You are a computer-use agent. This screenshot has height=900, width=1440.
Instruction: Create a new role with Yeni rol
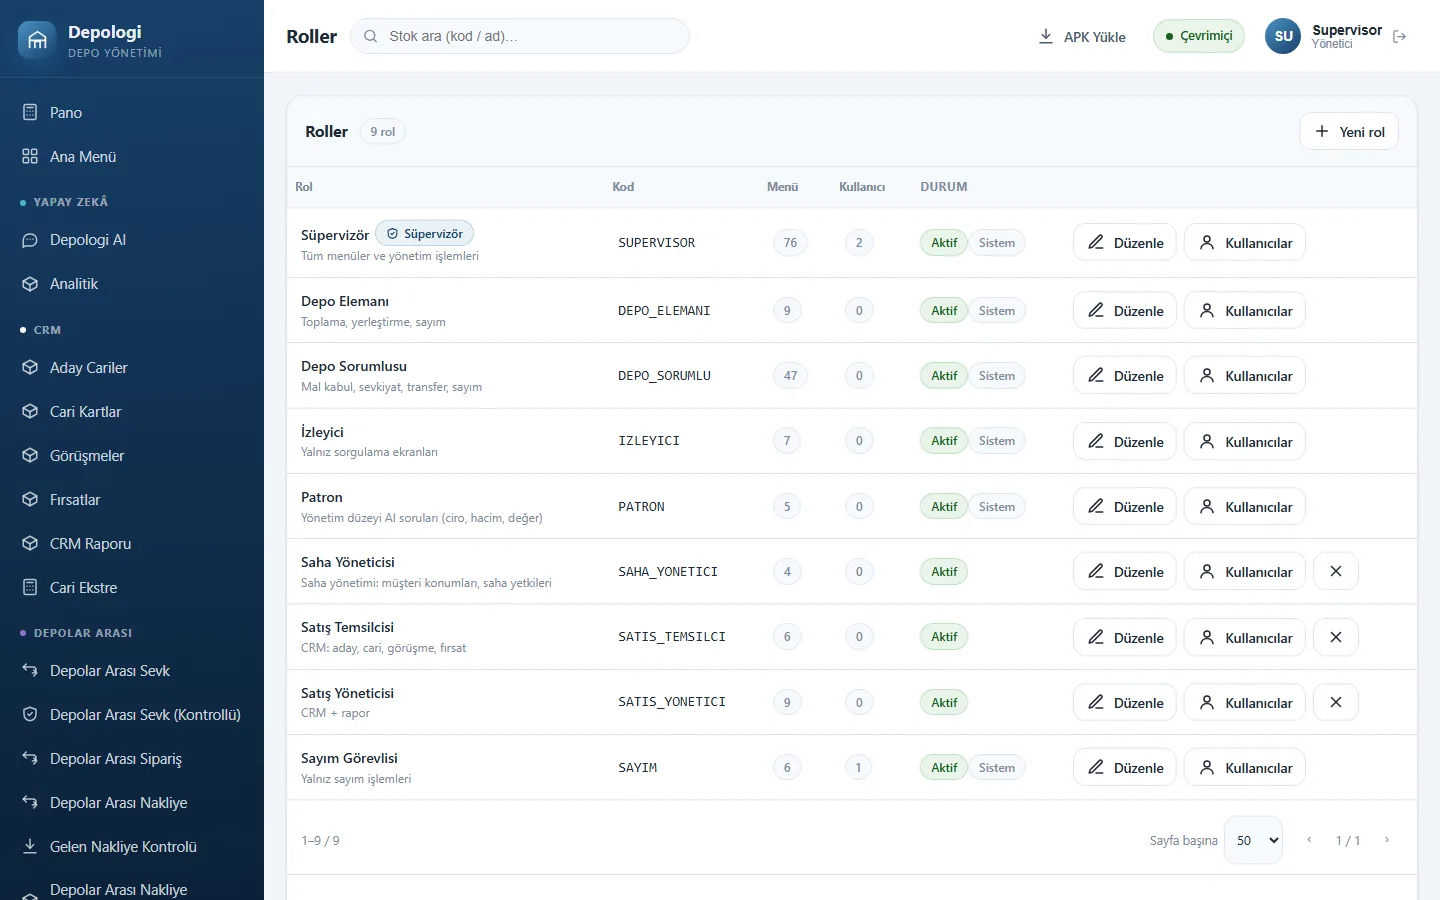point(1349,131)
